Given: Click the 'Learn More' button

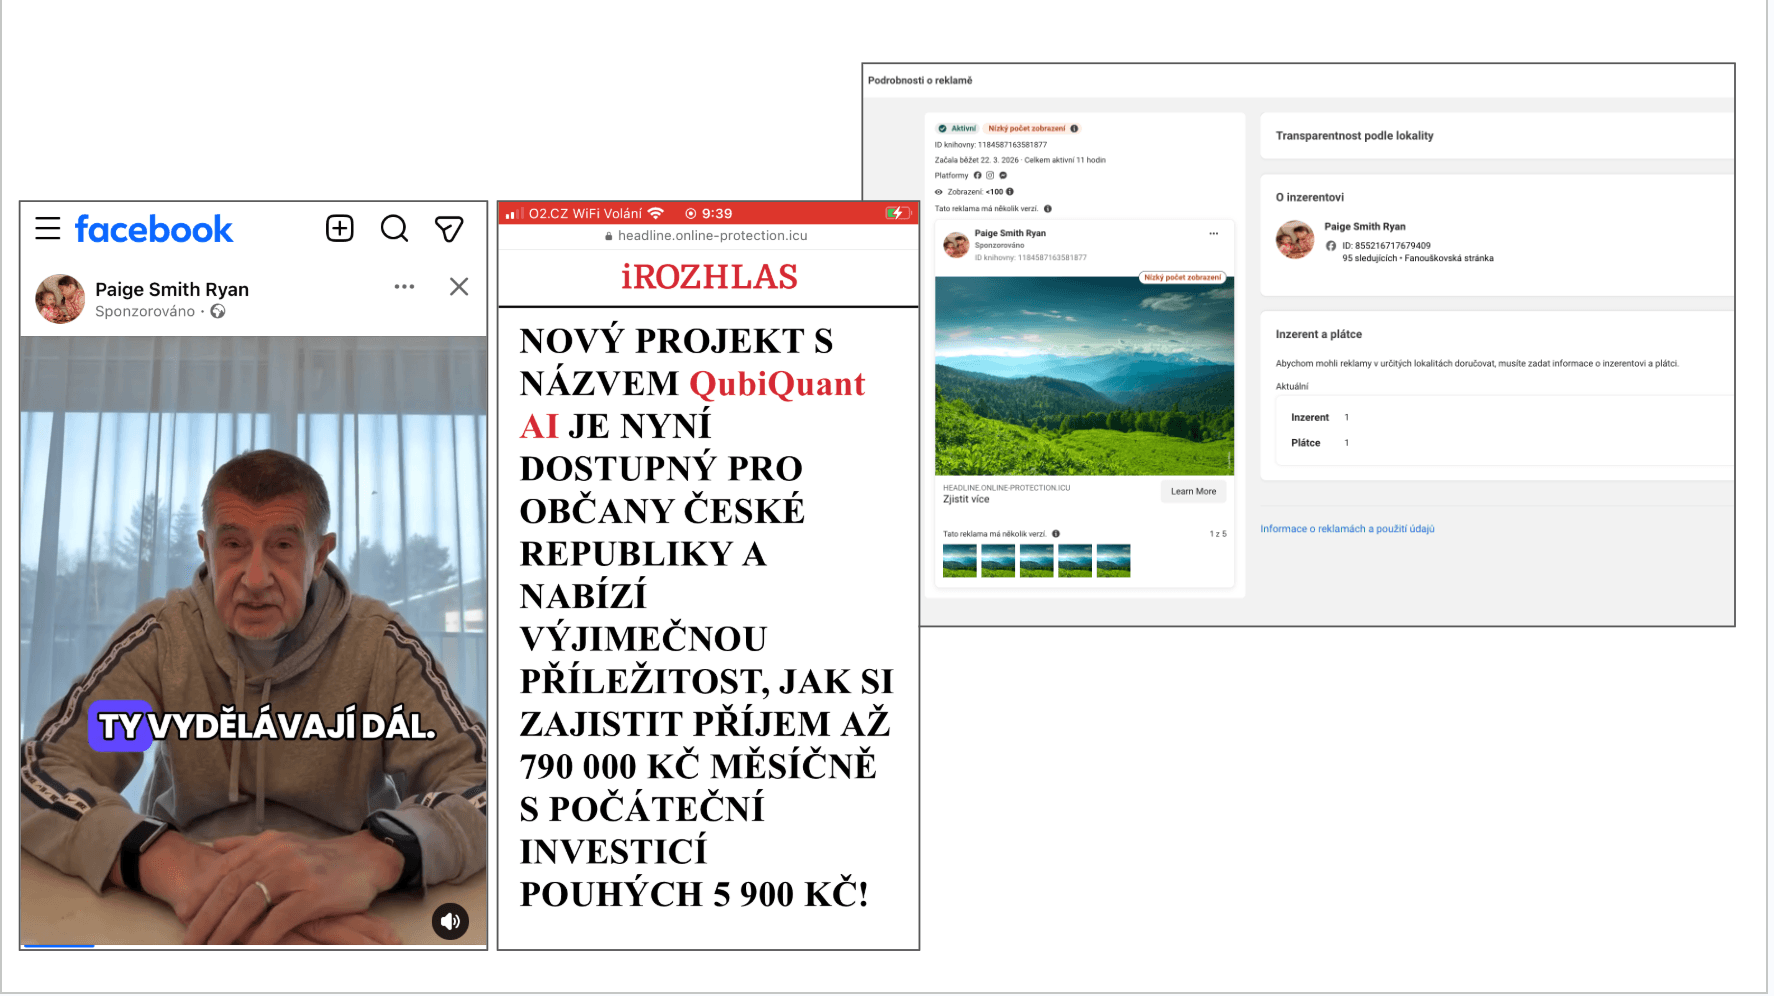Looking at the screenshot, I should [1193, 491].
